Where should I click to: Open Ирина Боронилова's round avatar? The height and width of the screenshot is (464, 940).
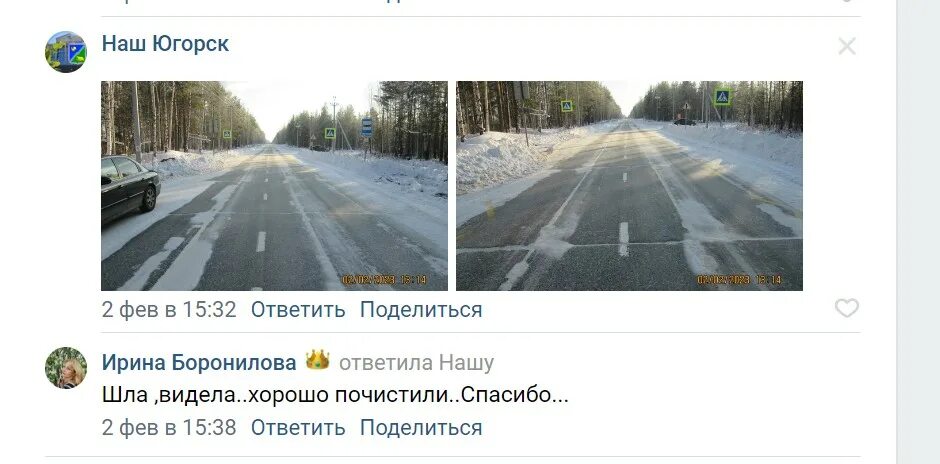[66, 367]
